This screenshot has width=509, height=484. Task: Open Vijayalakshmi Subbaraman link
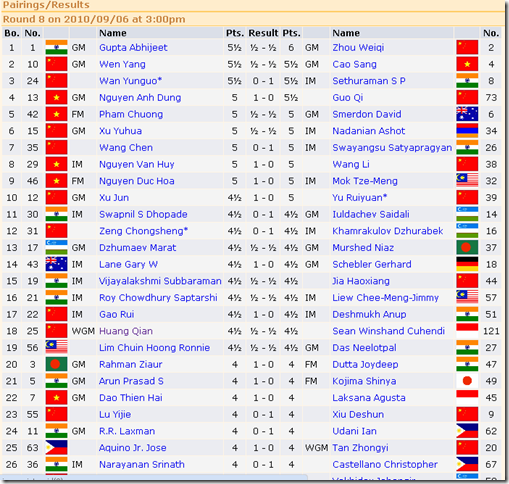coord(160,281)
